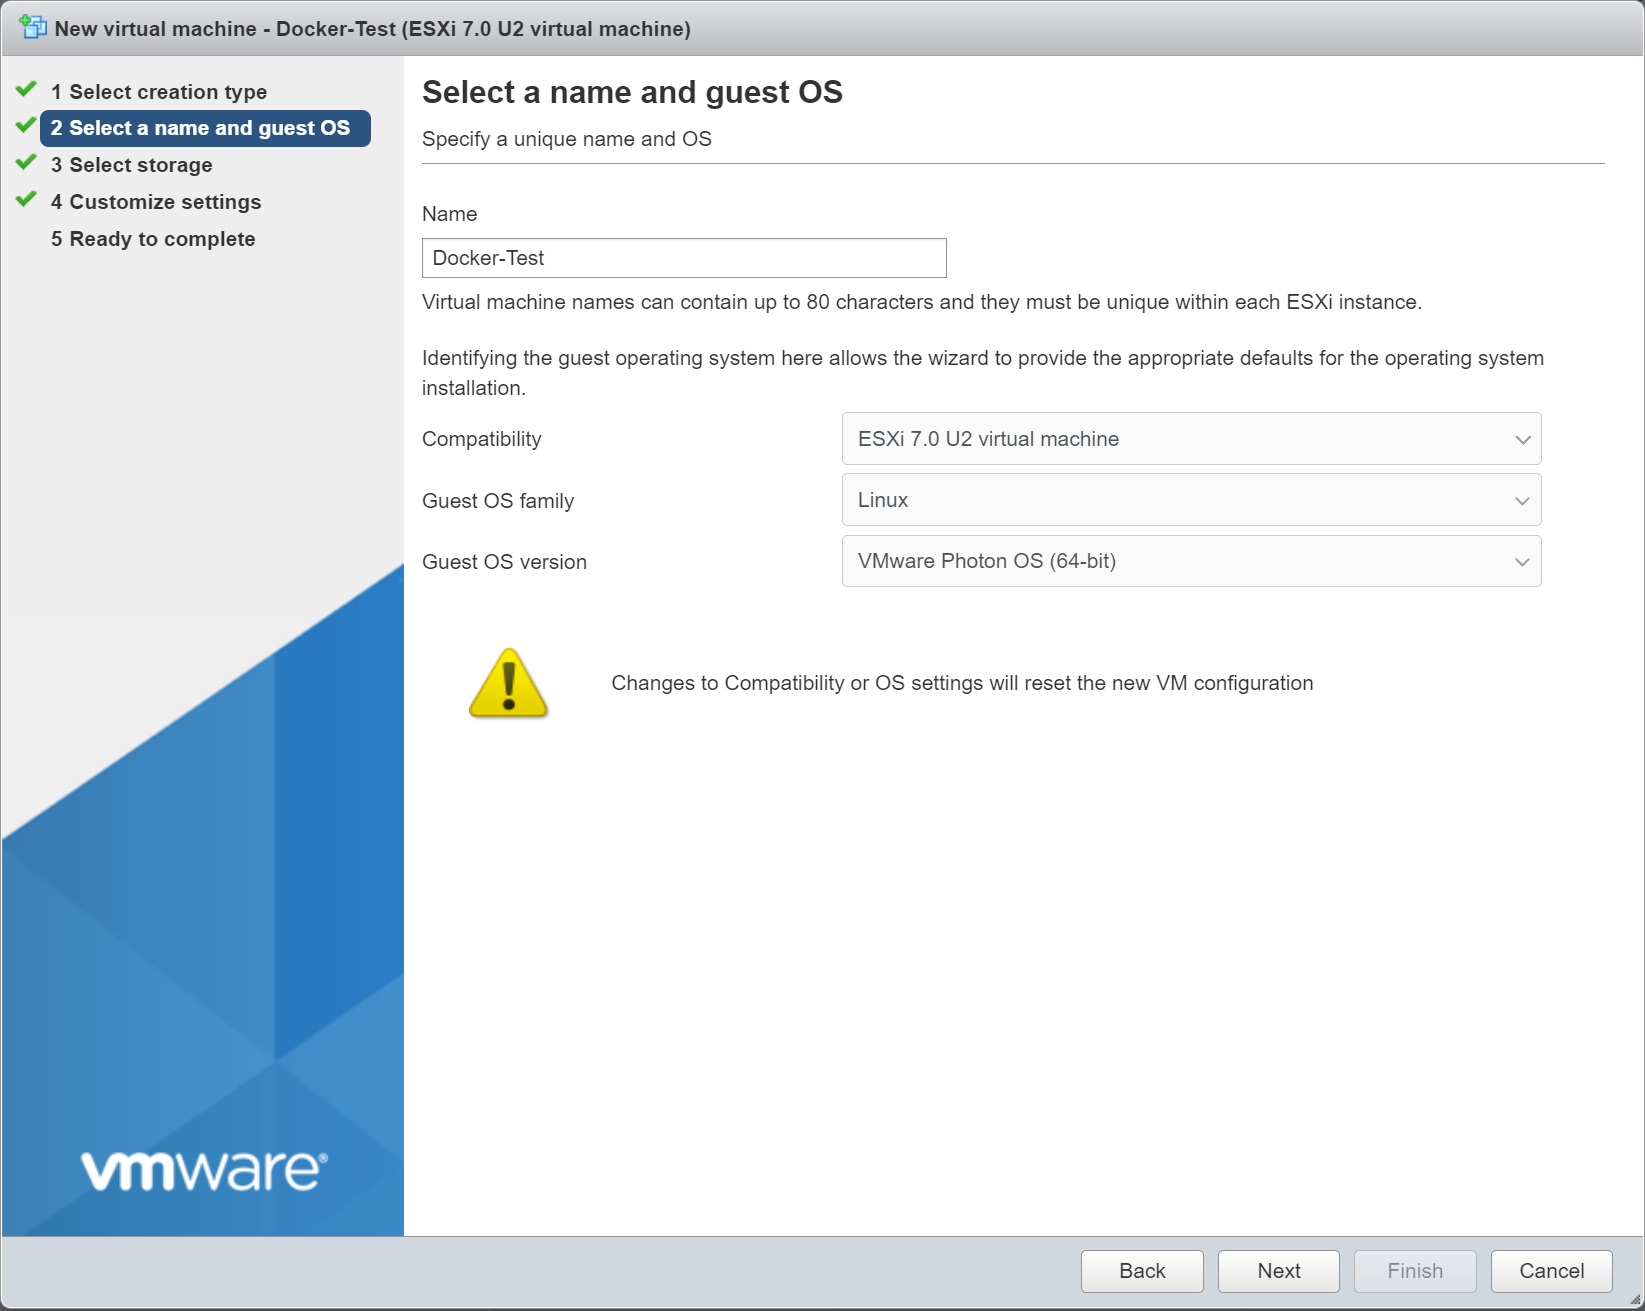This screenshot has height=1311, width=1645.
Task: Click the Back button
Action: 1142,1271
